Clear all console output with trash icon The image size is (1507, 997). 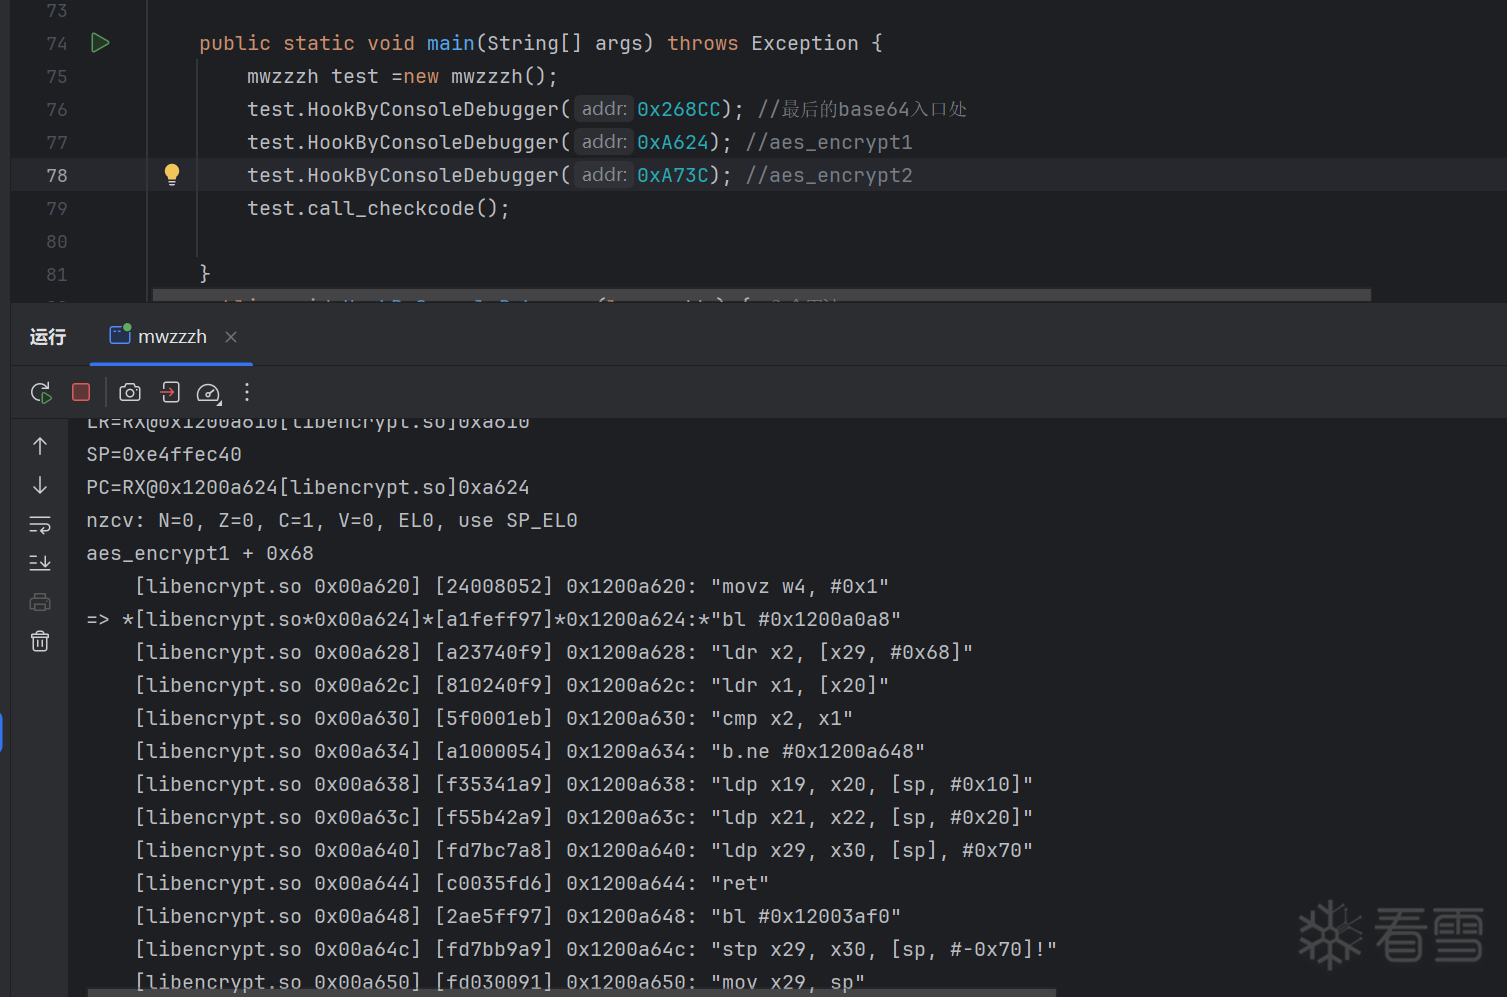40,641
